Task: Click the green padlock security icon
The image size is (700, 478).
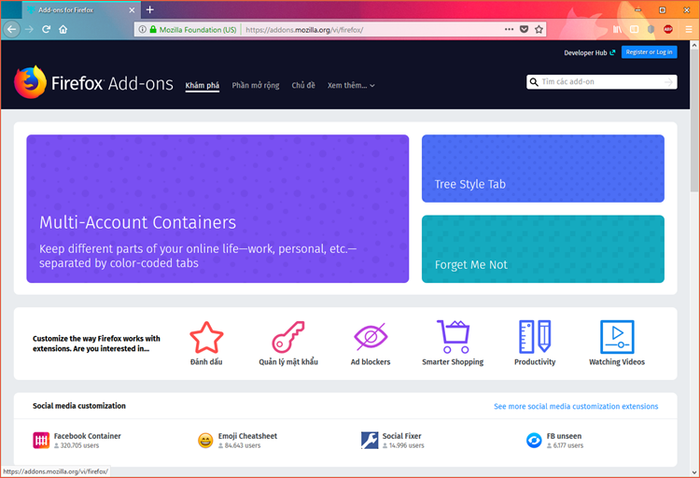Action: (x=153, y=29)
